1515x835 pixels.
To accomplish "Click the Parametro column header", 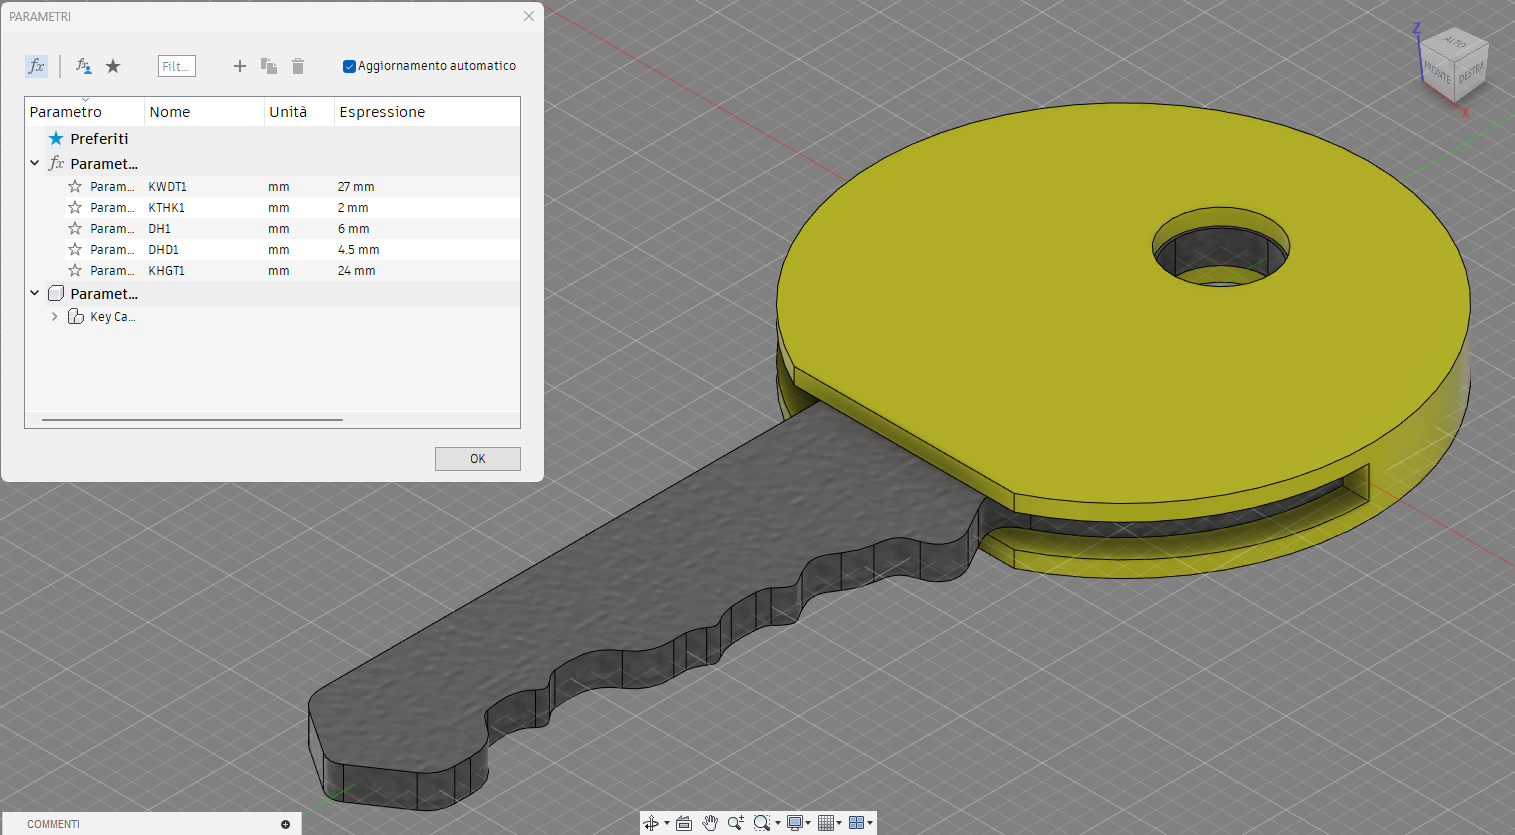I will (x=65, y=111).
